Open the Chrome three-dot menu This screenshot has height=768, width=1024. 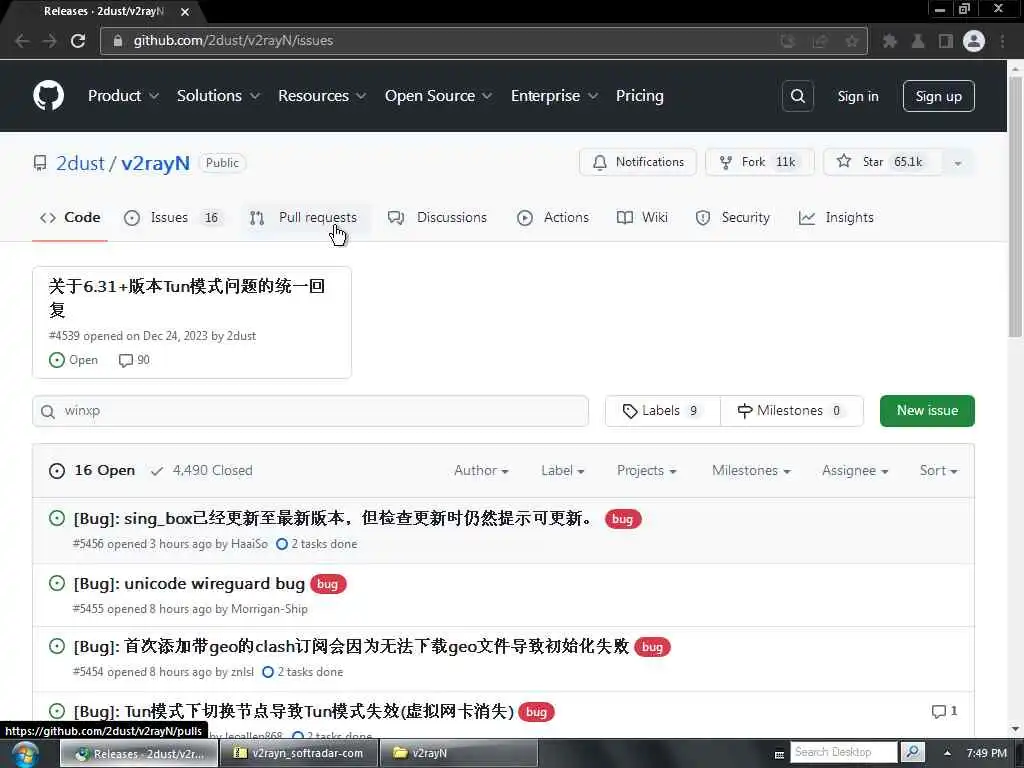[x=1002, y=41]
